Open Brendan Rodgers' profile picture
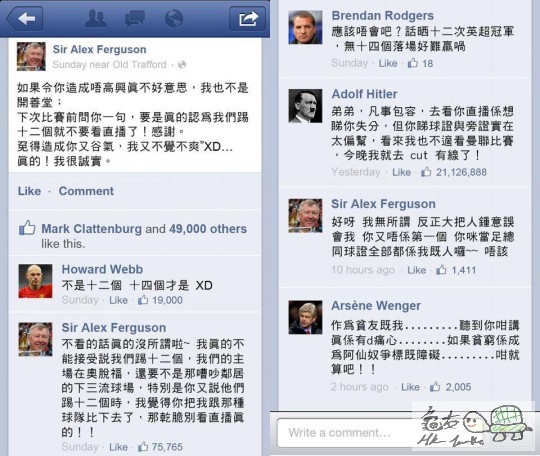Image resolution: width=540 pixels, height=456 pixels. click(x=305, y=27)
